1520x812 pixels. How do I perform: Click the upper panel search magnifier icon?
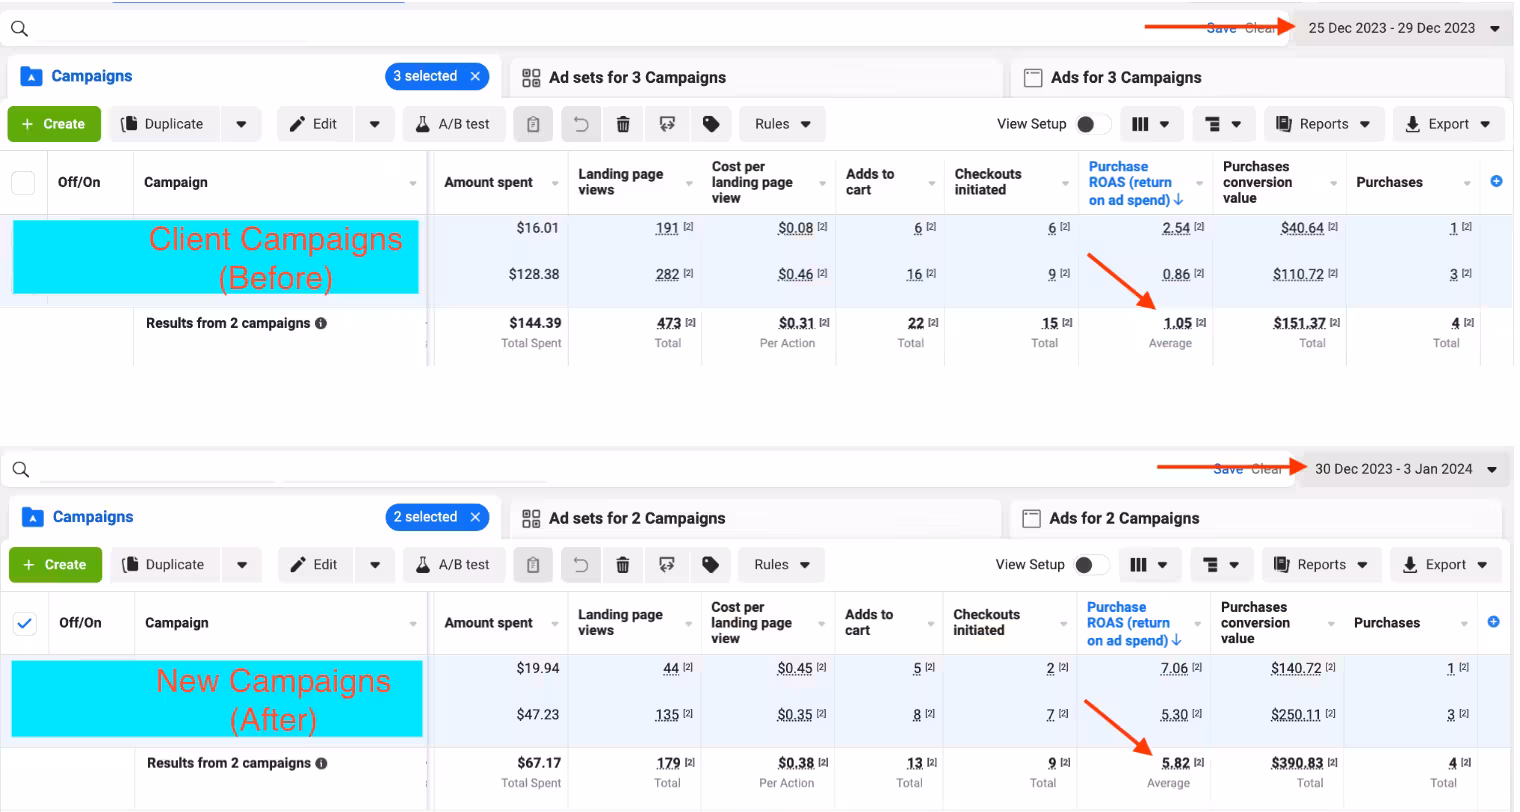19,28
